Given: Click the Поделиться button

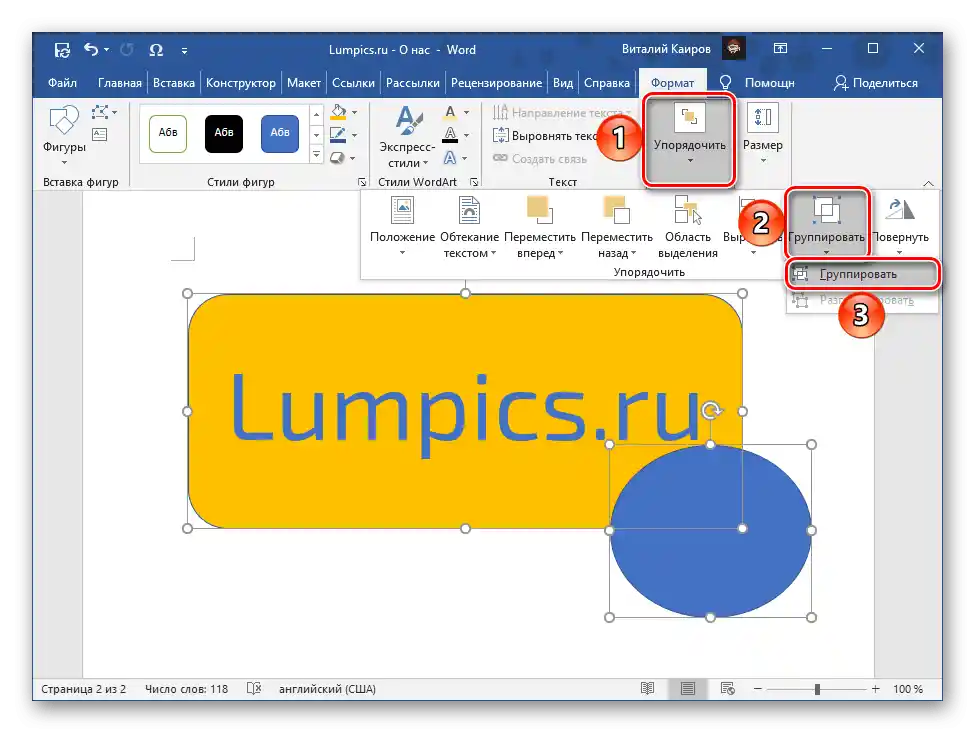Looking at the screenshot, I should pos(876,83).
